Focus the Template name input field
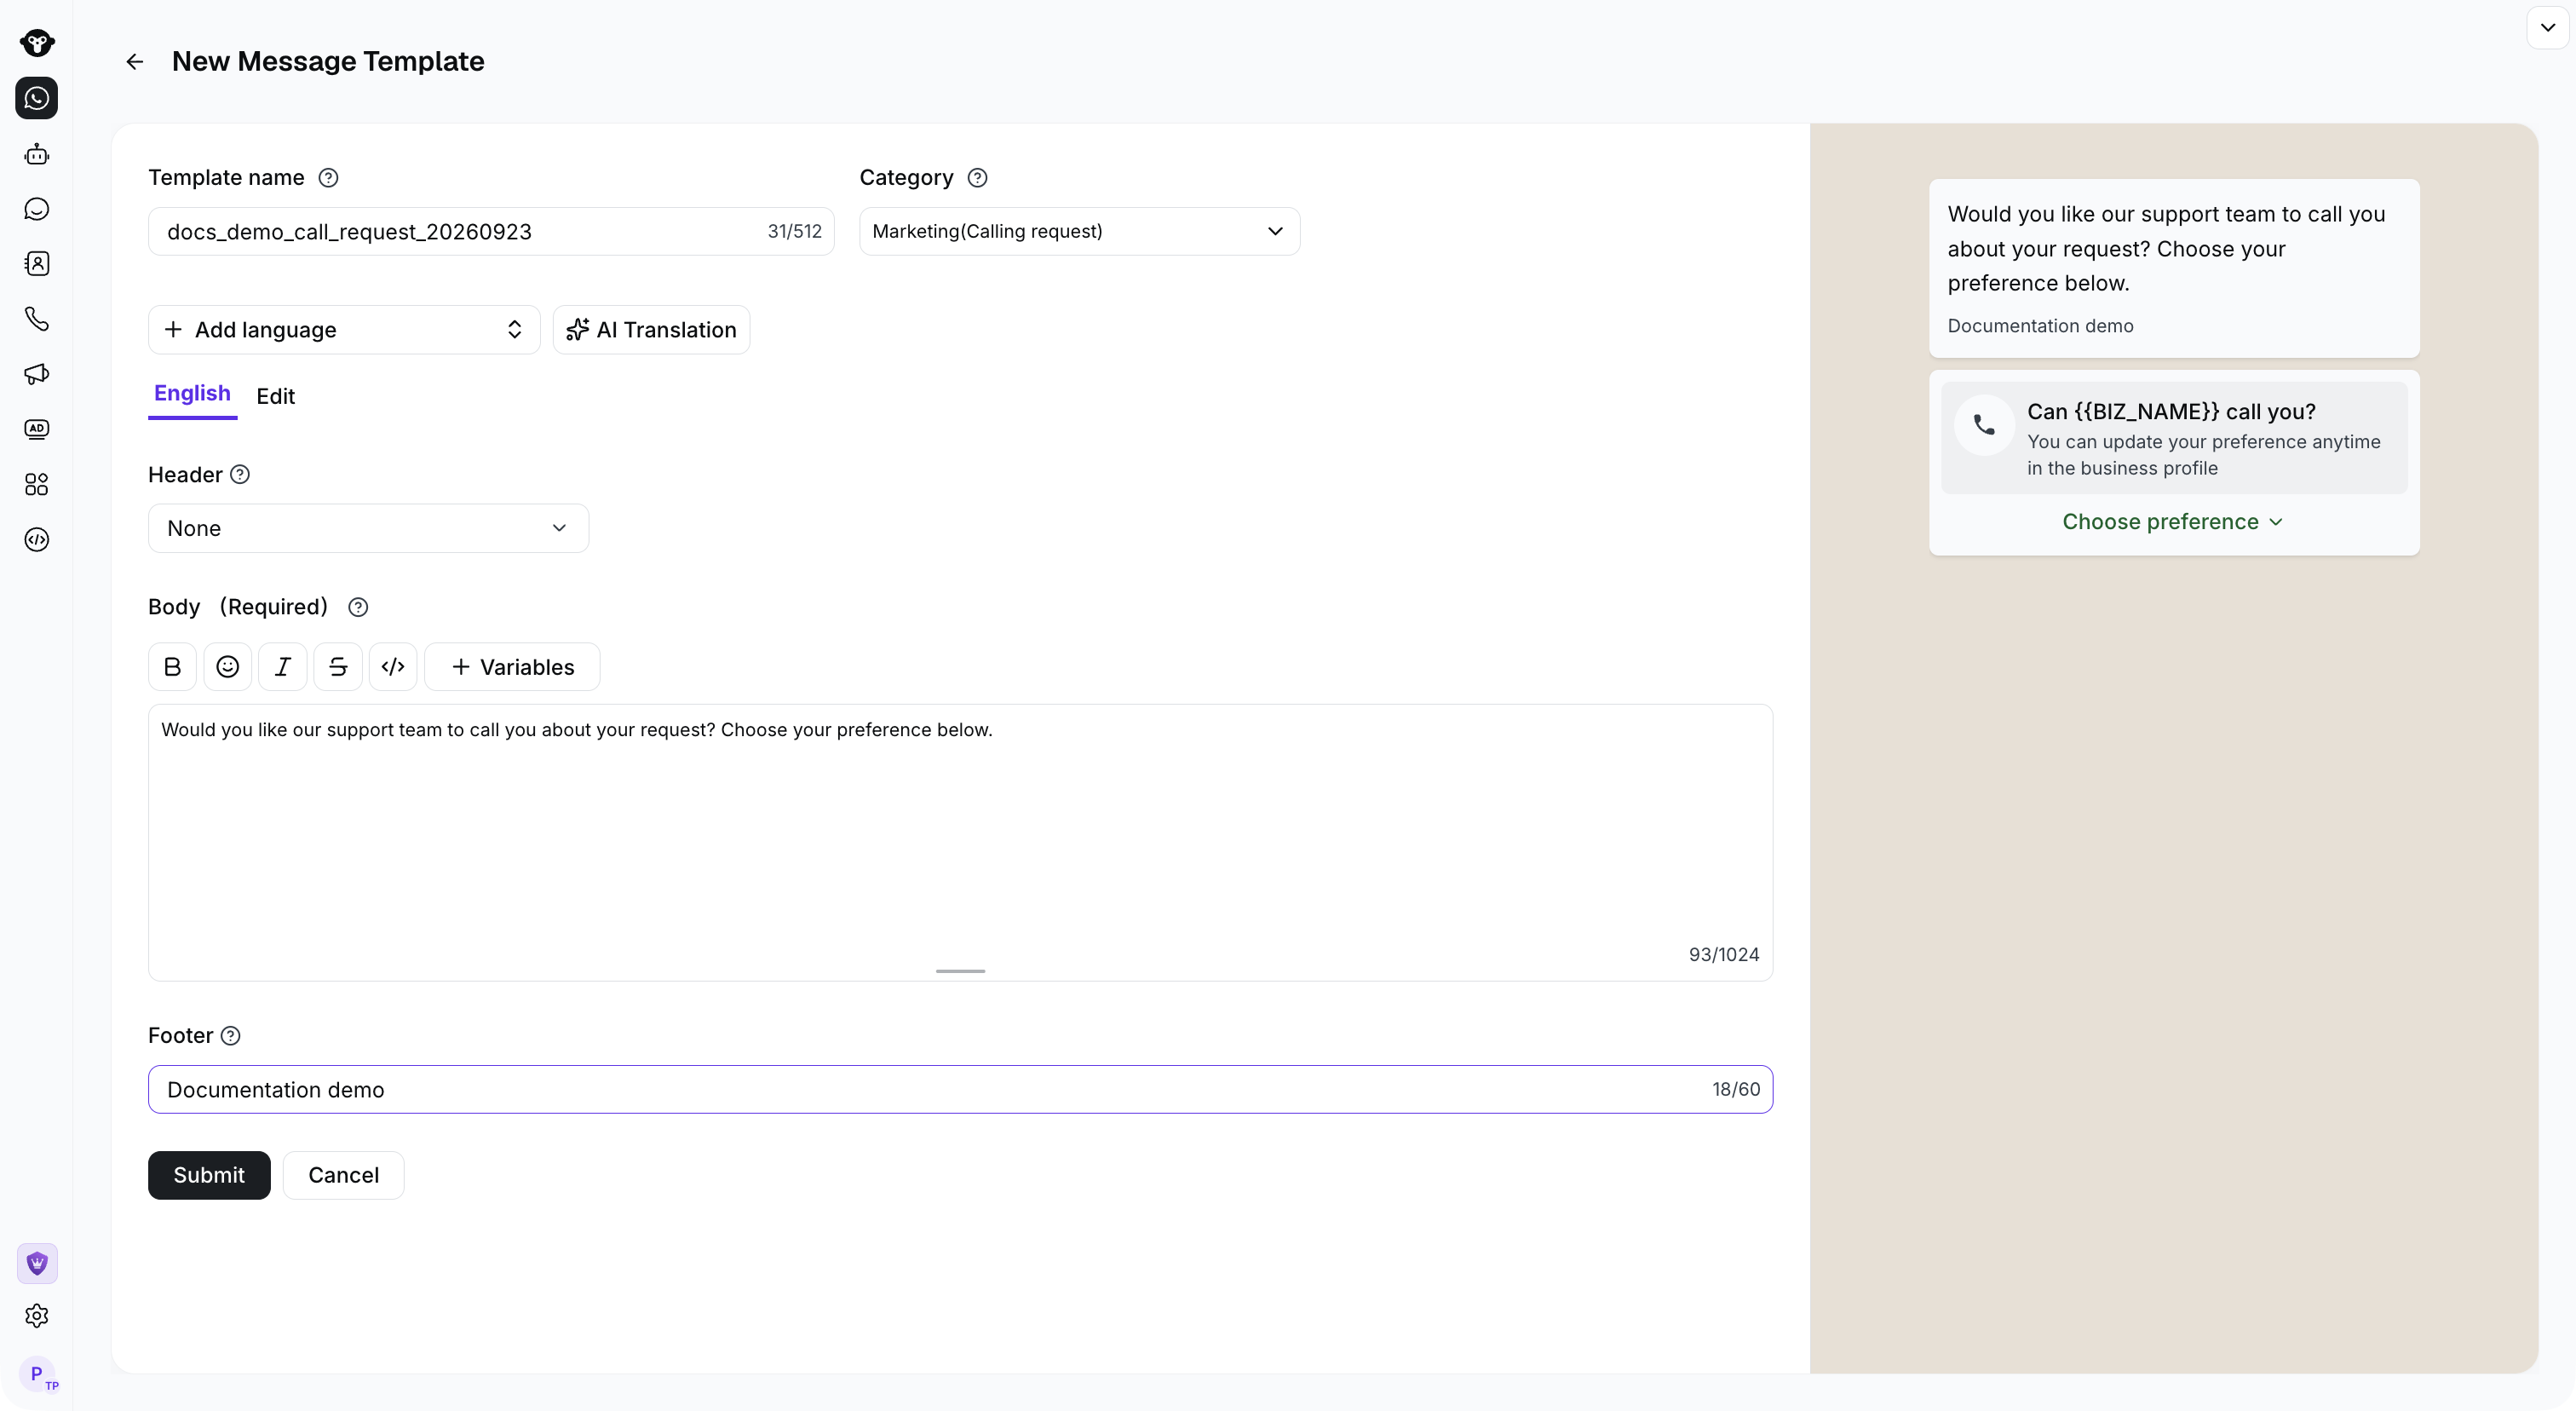This screenshot has height=1411, width=2576. click(491, 232)
